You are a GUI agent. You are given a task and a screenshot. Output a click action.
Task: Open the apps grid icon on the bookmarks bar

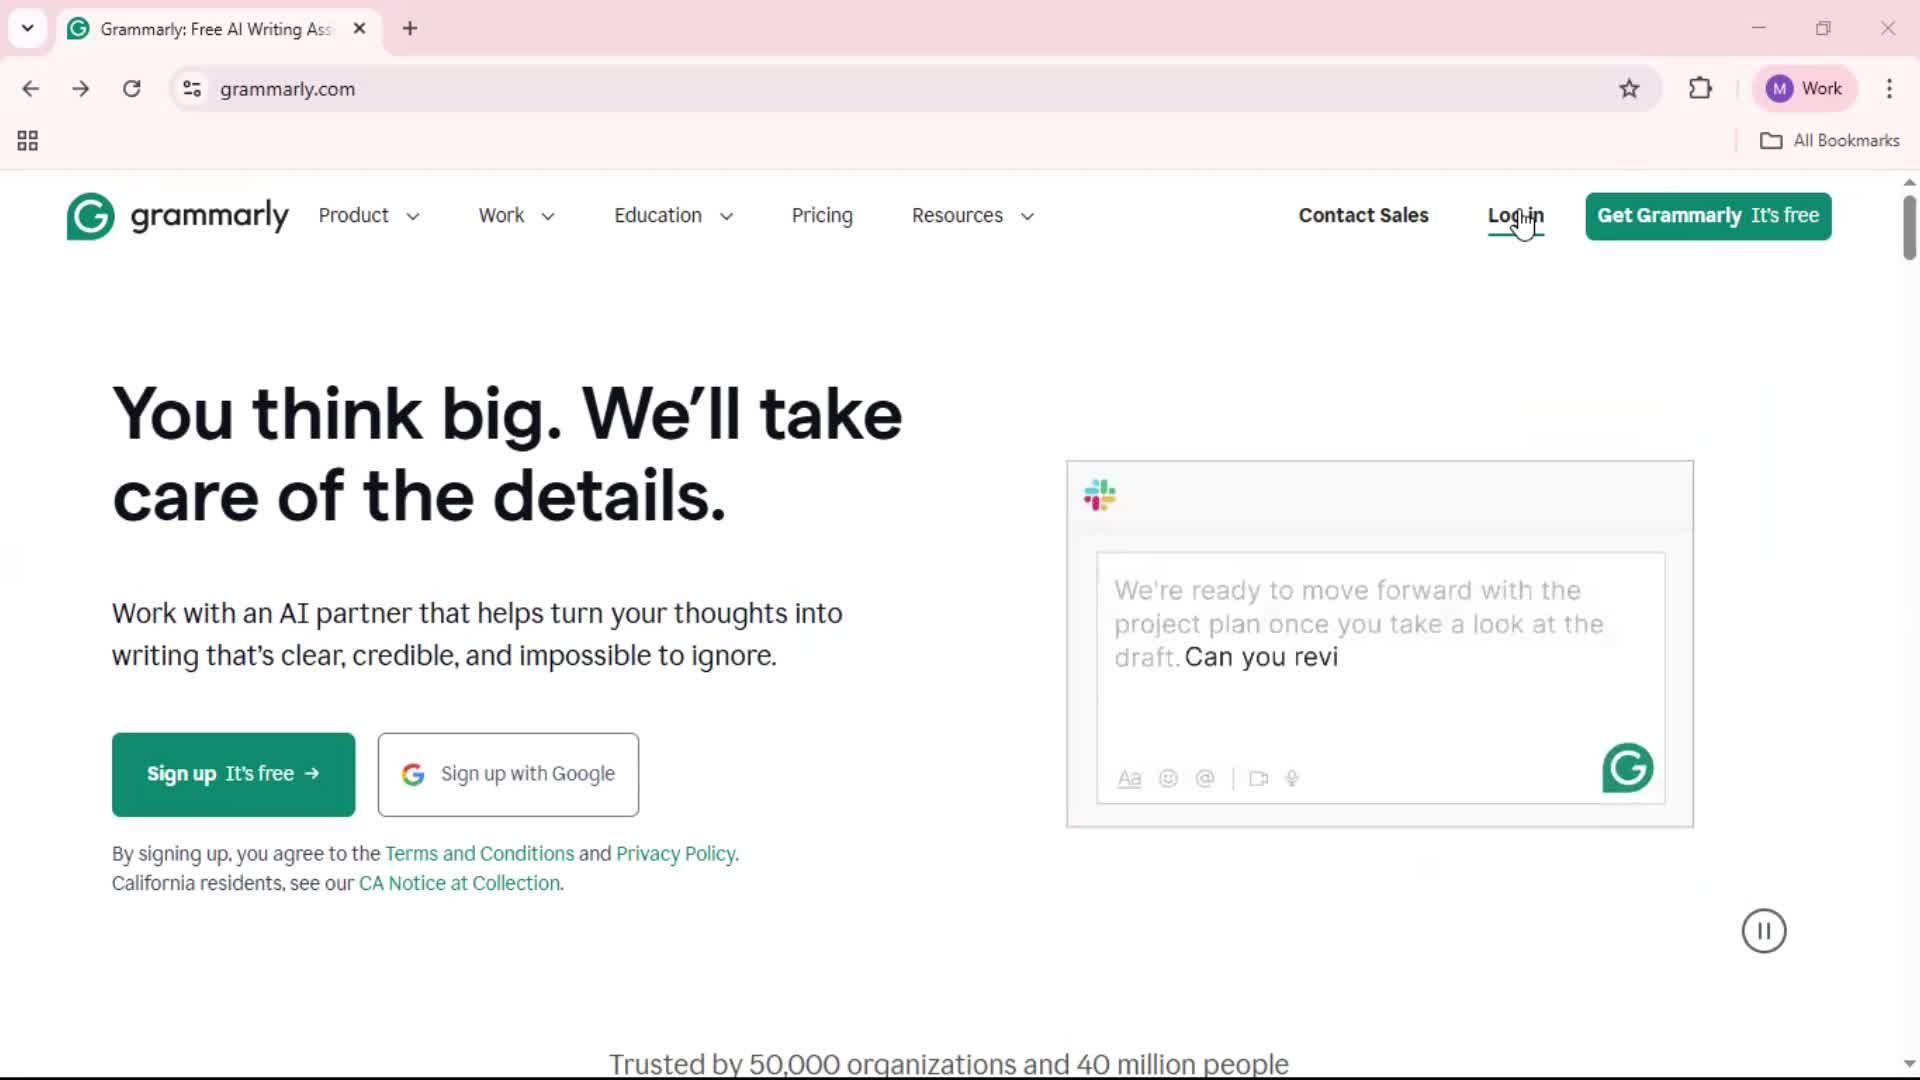click(x=28, y=141)
